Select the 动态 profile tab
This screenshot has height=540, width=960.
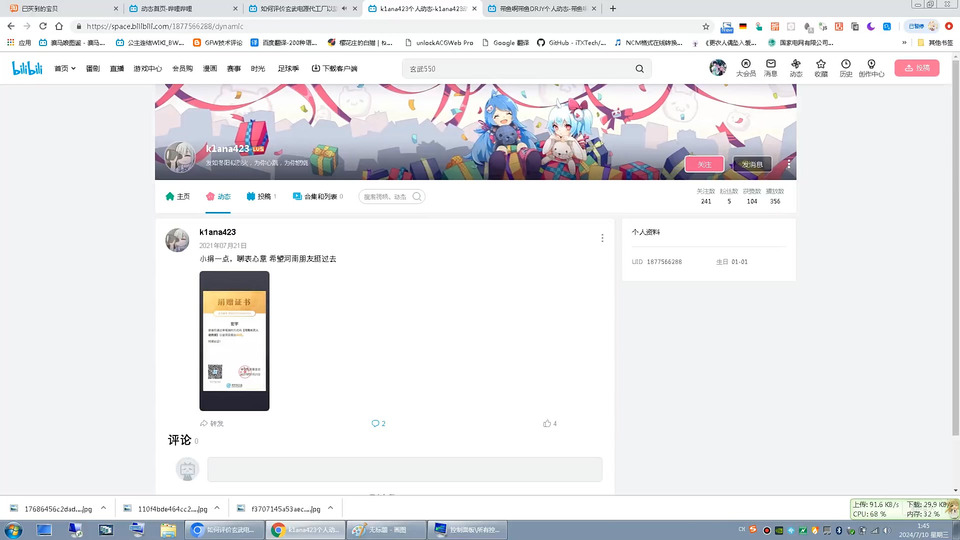tap(218, 197)
